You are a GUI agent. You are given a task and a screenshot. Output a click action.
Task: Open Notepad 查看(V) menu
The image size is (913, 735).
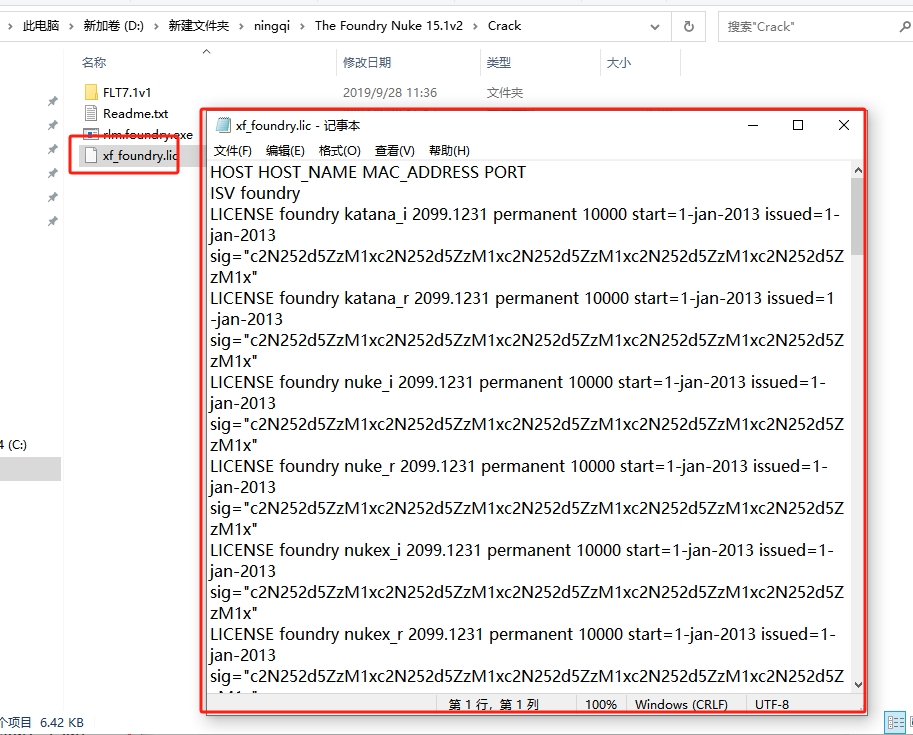pyautogui.click(x=394, y=151)
